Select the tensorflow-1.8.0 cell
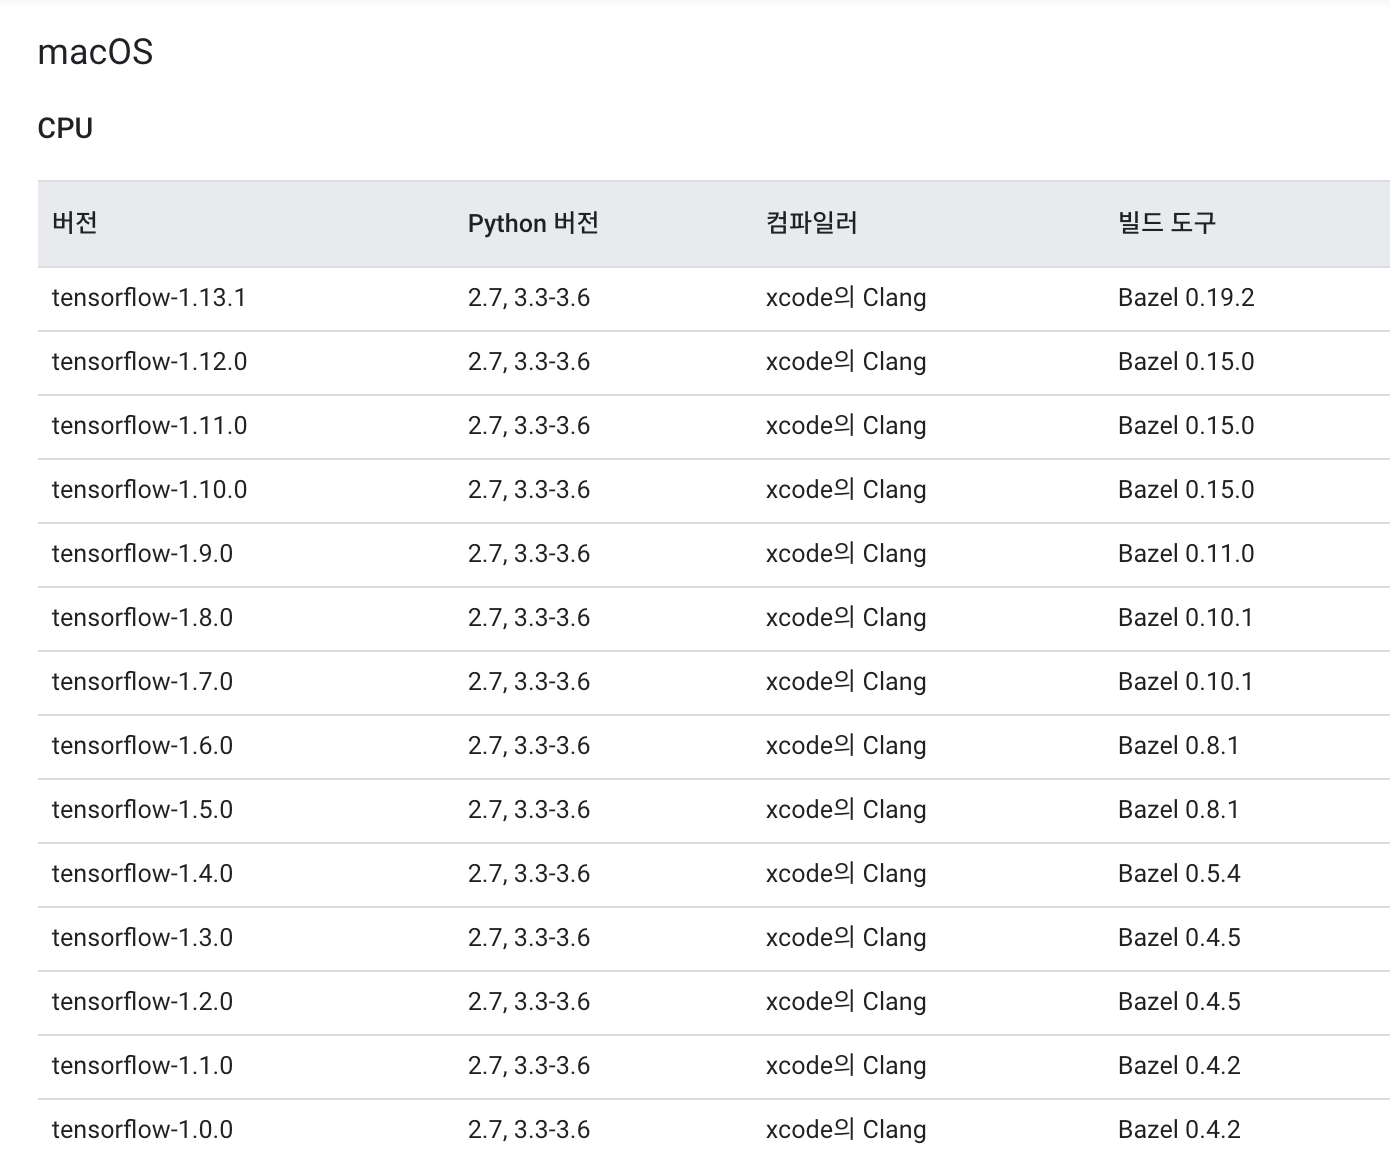 [142, 618]
